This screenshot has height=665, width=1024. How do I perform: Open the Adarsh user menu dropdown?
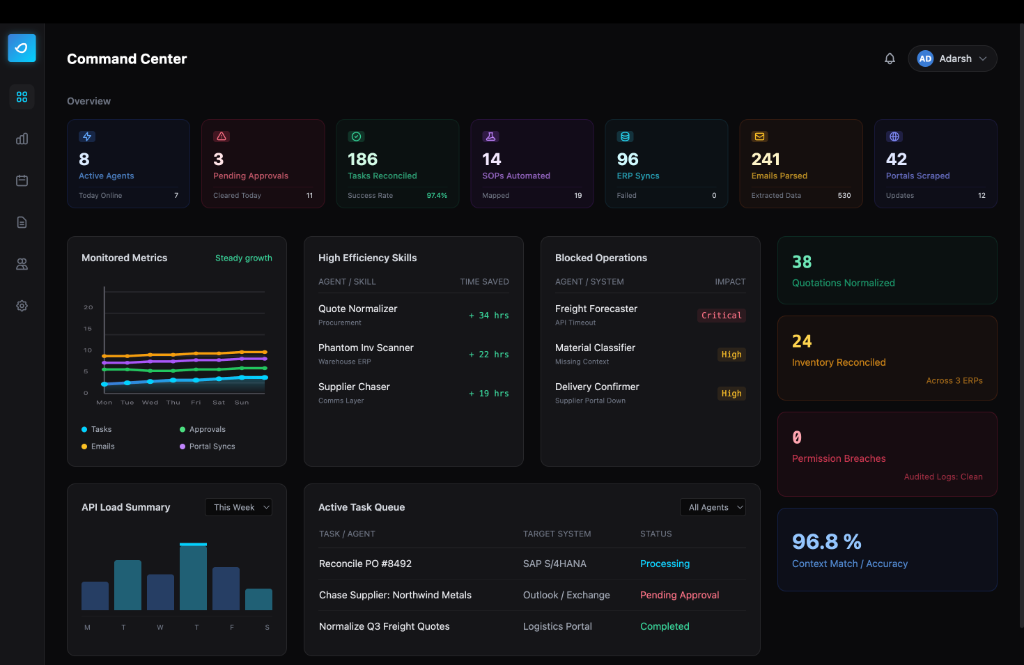[x=952, y=59]
